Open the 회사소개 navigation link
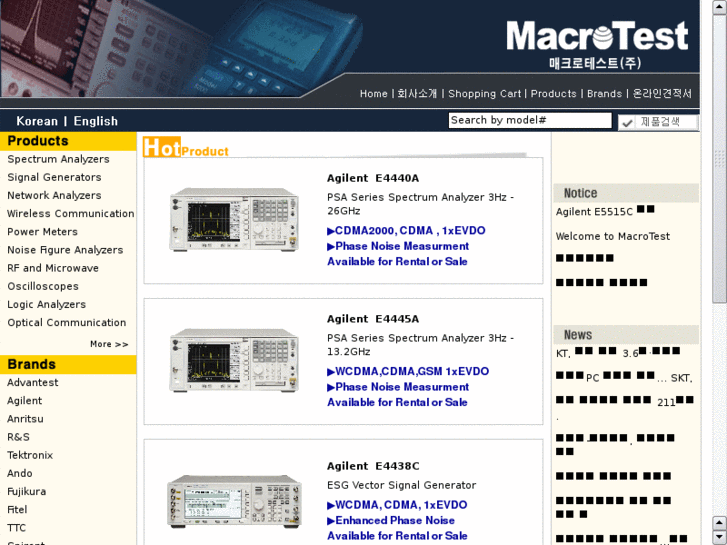The height and width of the screenshot is (545, 727). pos(417,94)
